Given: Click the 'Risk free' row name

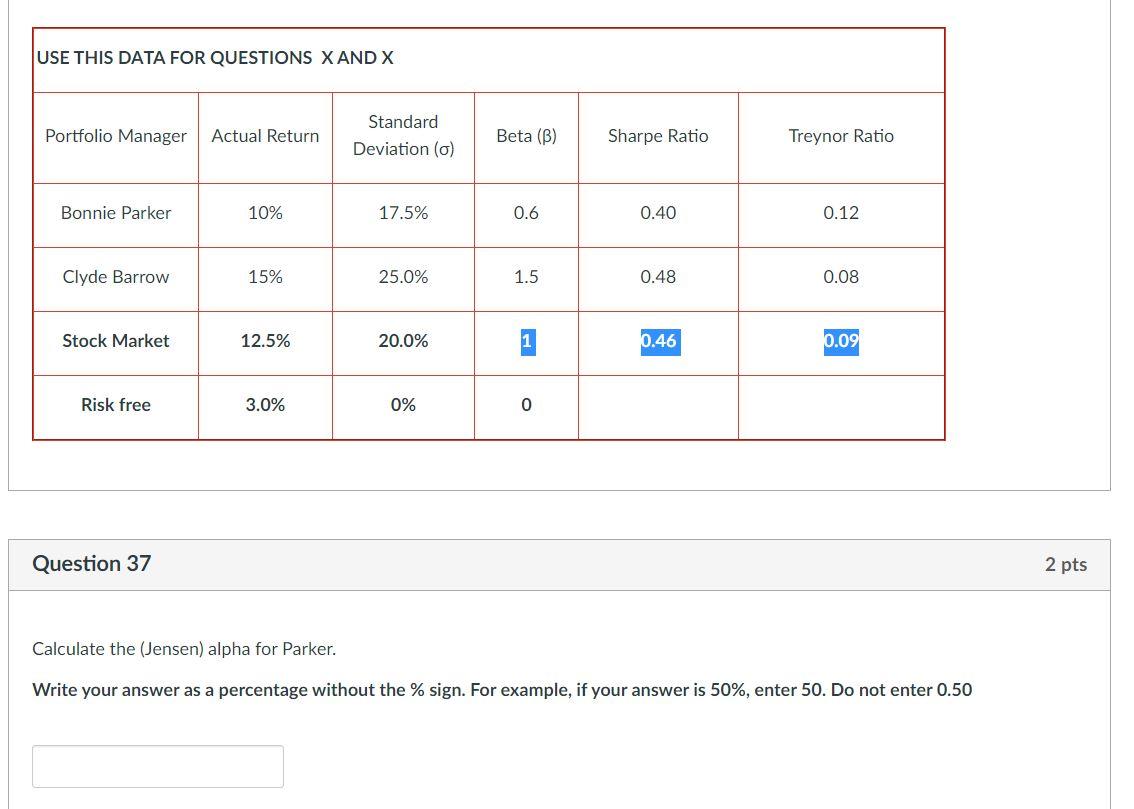Looking at the screenshot, I should (x=116, y=405).
